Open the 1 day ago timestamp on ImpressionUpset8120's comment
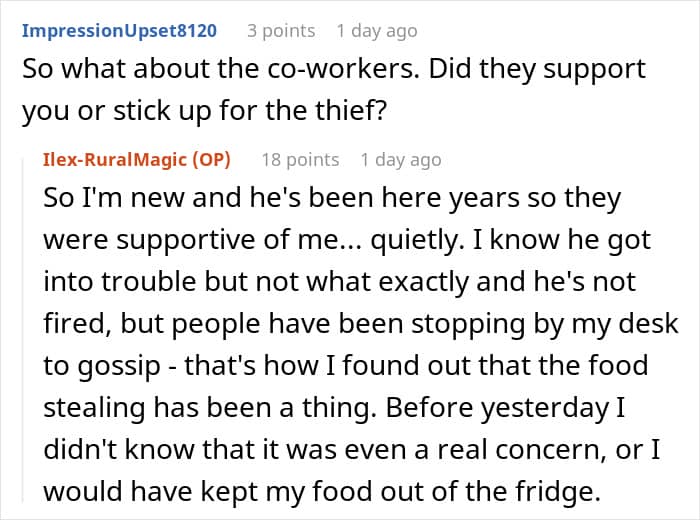Image resolution: width=700 pixels, height=520 pixels. click(x=377, y=31)
